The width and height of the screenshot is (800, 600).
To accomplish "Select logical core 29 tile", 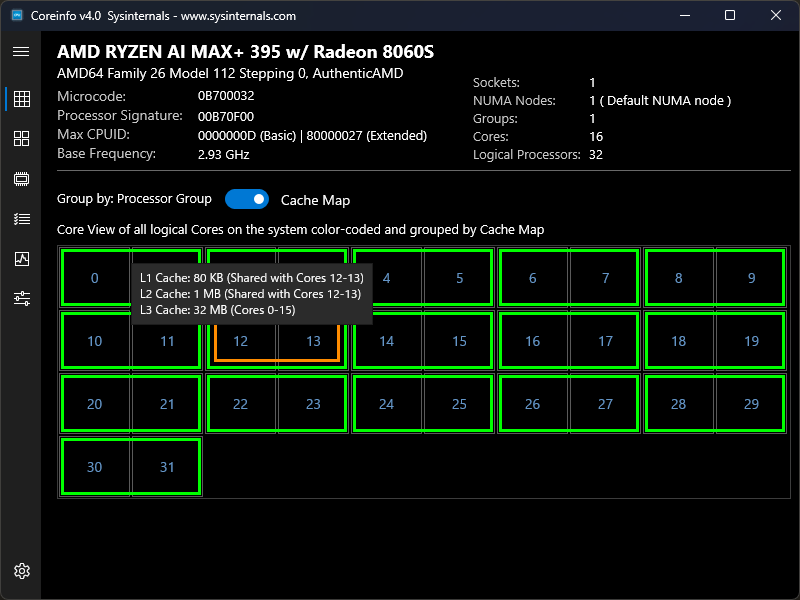I will pyautogui.click(x=751, y=404).
